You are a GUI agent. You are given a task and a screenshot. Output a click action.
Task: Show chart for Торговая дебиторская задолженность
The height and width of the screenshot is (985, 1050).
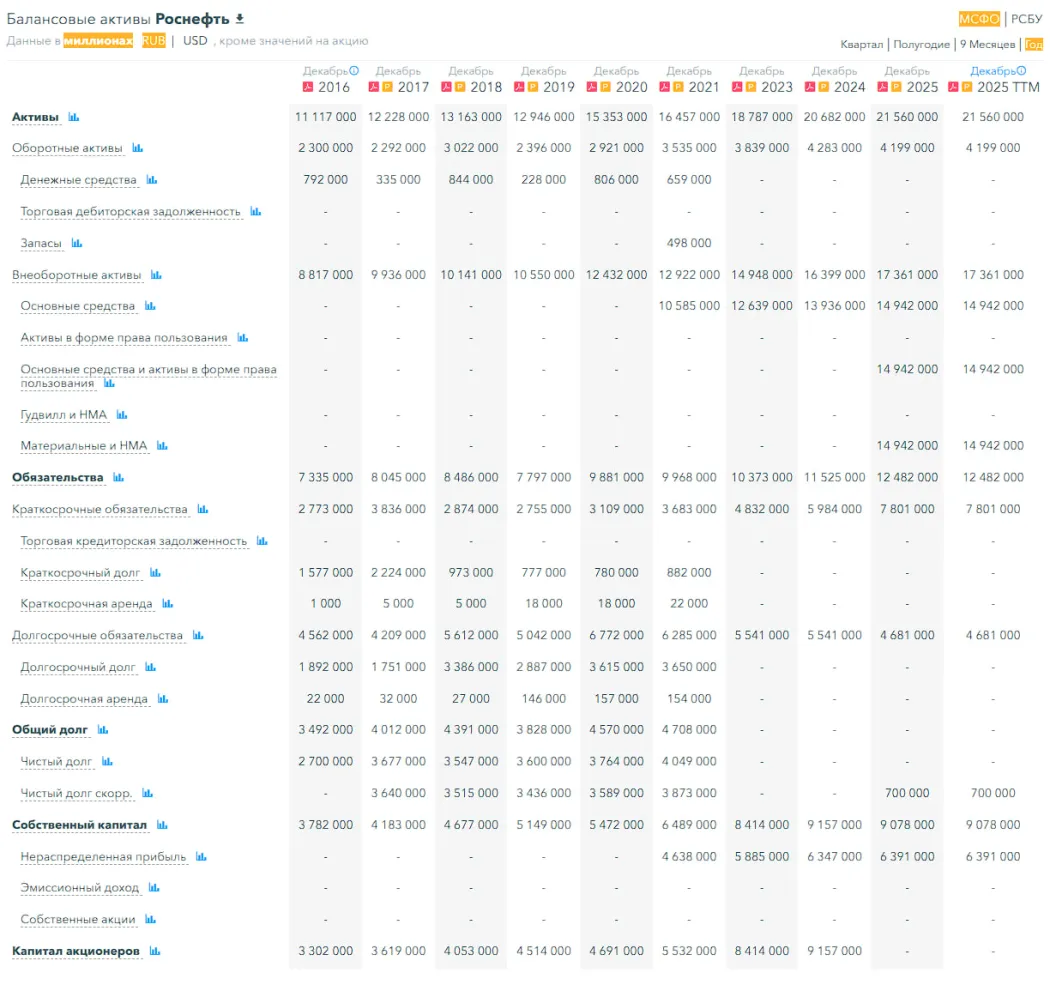255,212
